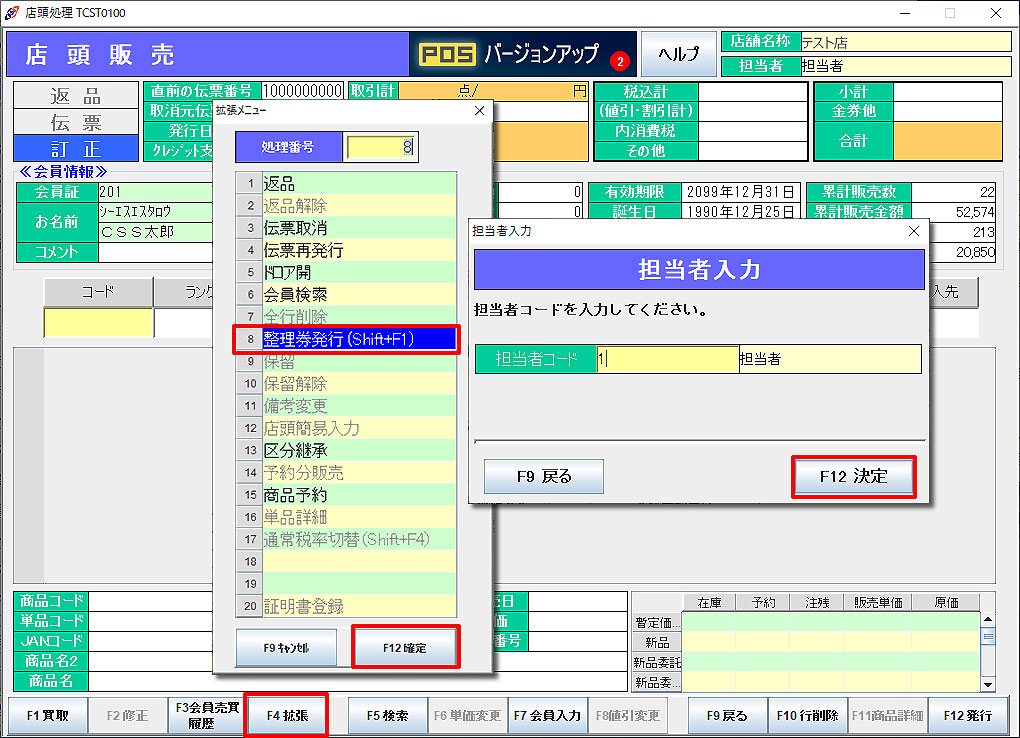Click F9 戻る in 担当者入力 dialog
The height and width of the screenshot is (738, 1020).
pyautogui.click(x=544, y=477)
